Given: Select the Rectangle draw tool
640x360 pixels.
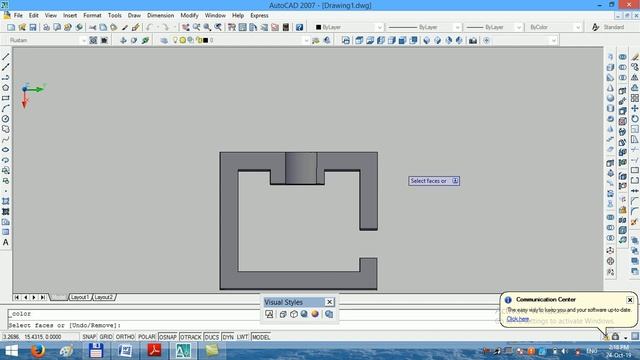Looking at the screenshot, I should (x=6, y=98).
